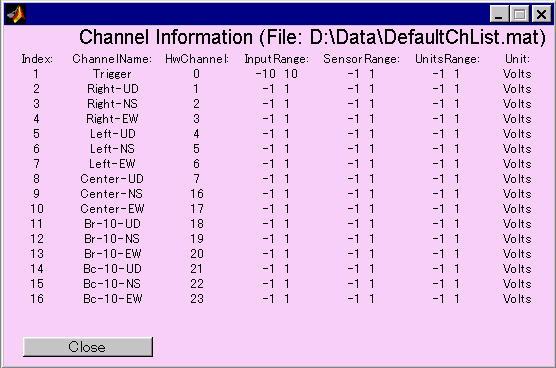The image size is (556, 368).
Task: Click the UnitsRange: column header
Action: tap(447, 59)
